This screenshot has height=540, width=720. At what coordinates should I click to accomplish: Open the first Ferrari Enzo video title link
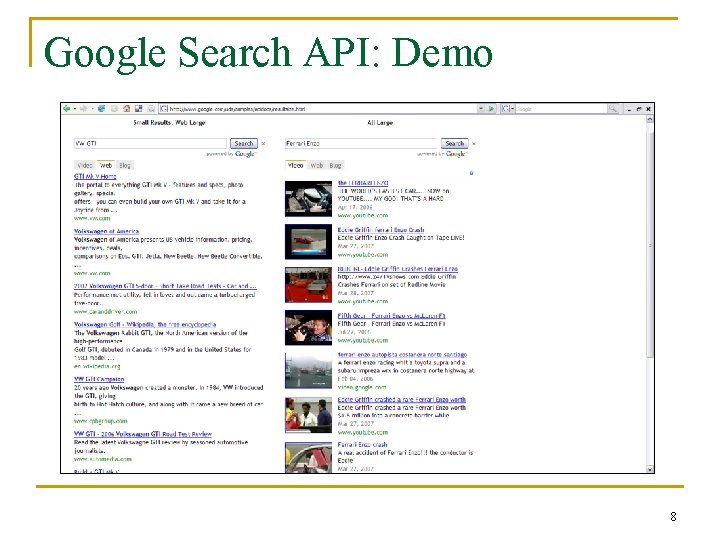tap(363, 183)
